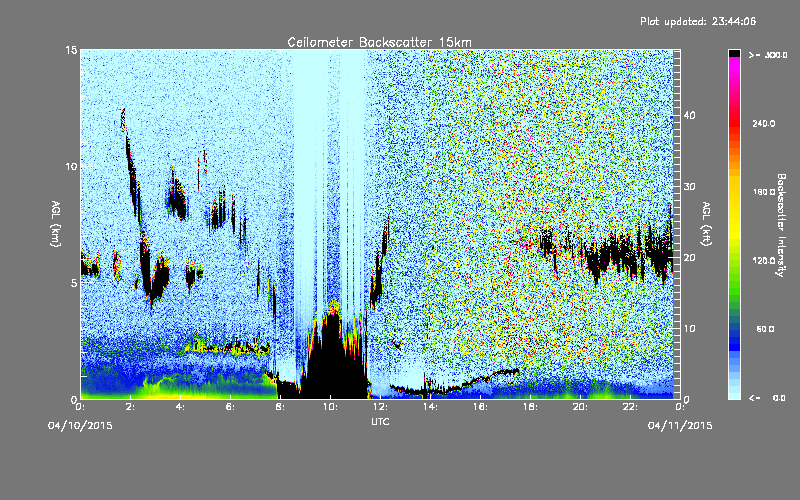
Task: Click the 'Ceilometer Backscatter 15km' plot title
Action: (379, 42)
